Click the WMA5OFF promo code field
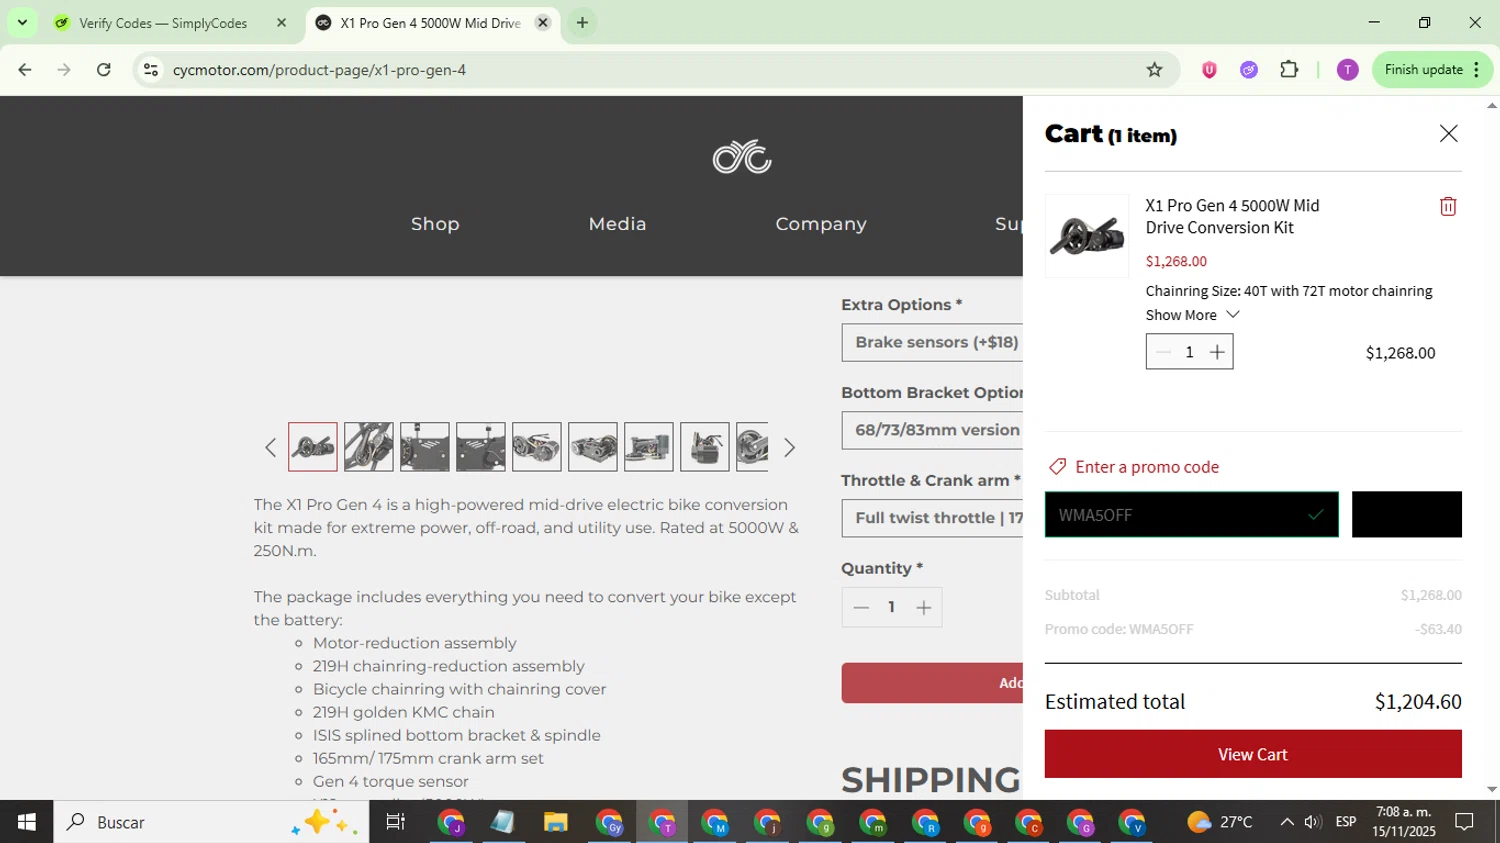The height and width of the screenshot is (843, 1500). (x=1191, y=514)
